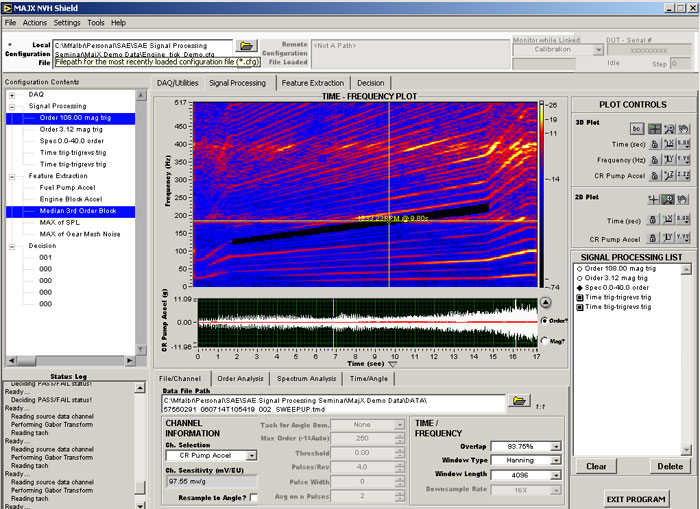Open folder browser for Data File Path
This screenshot has height=509, width=700.
click(518, 401)
